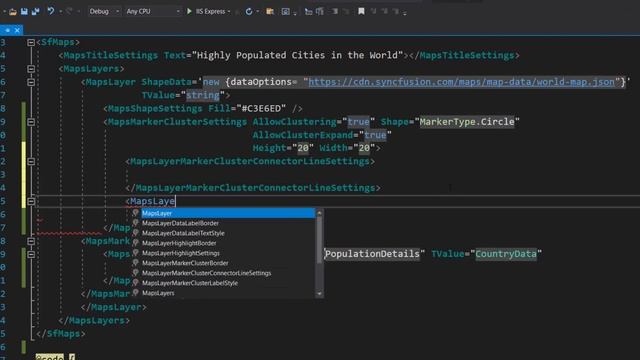Collapse the region on the PopulationDetails line
The image size is (640, 360).
(31, 254)
